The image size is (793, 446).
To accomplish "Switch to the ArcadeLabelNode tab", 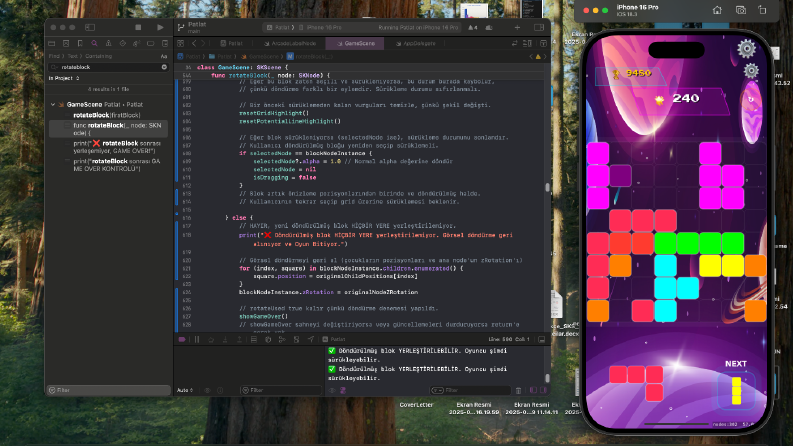I will click(x=290, y=43).
